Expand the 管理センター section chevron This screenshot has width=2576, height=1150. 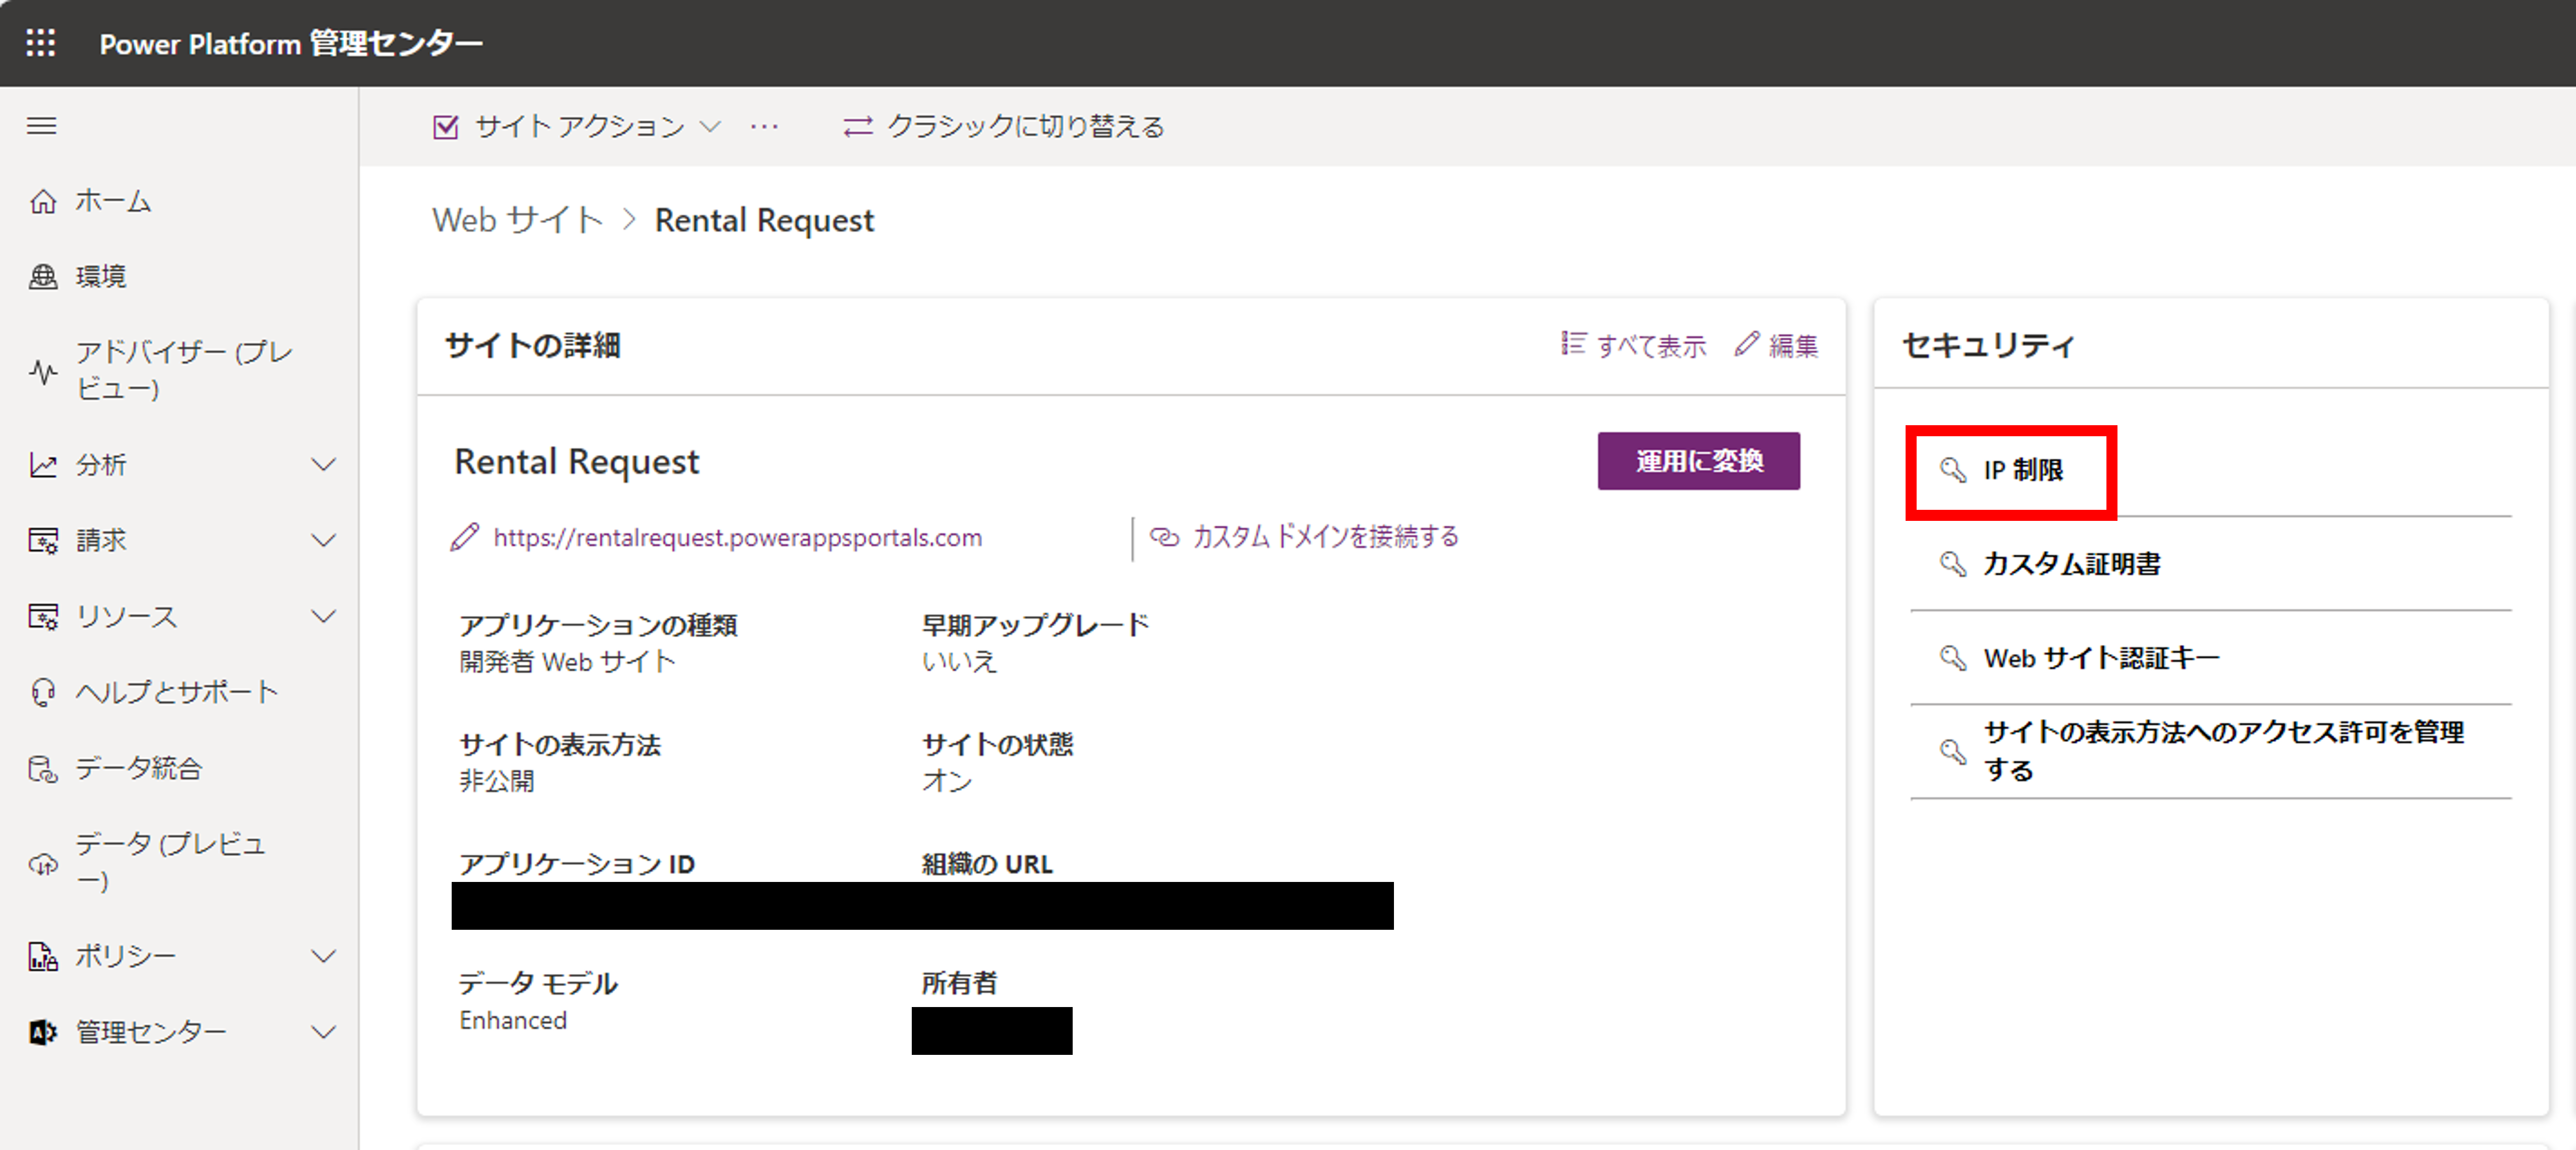tap(323, 1032)
